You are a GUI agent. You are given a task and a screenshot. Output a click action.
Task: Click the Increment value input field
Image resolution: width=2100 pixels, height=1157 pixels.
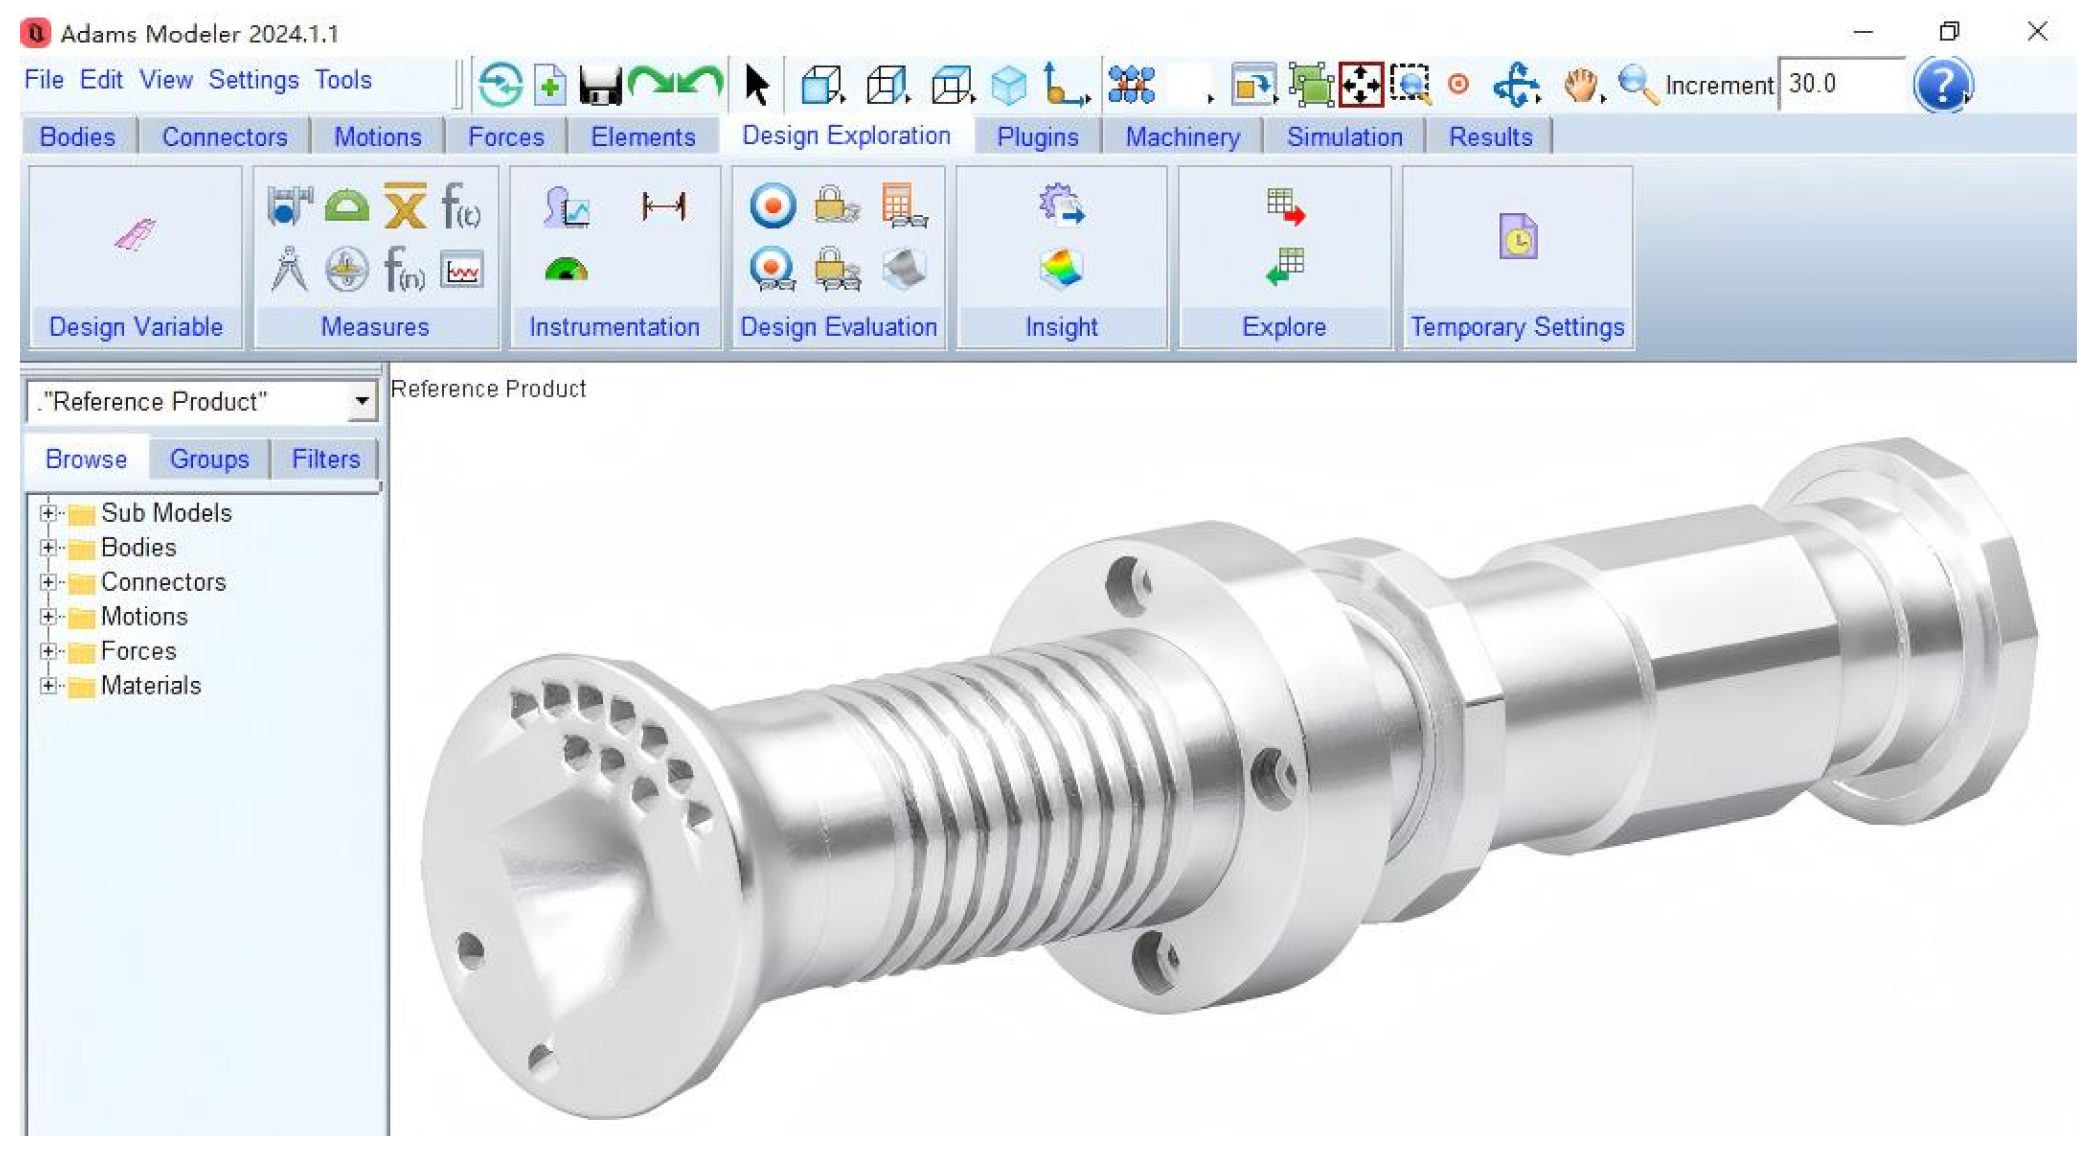coord(1839,85)
